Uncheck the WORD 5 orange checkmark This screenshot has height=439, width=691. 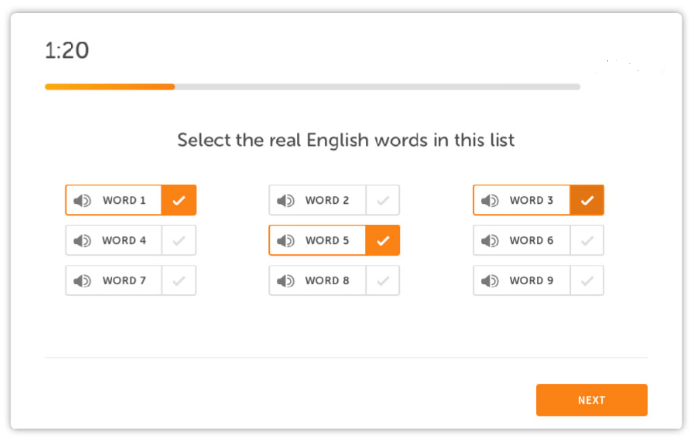(x=383, y=240)
